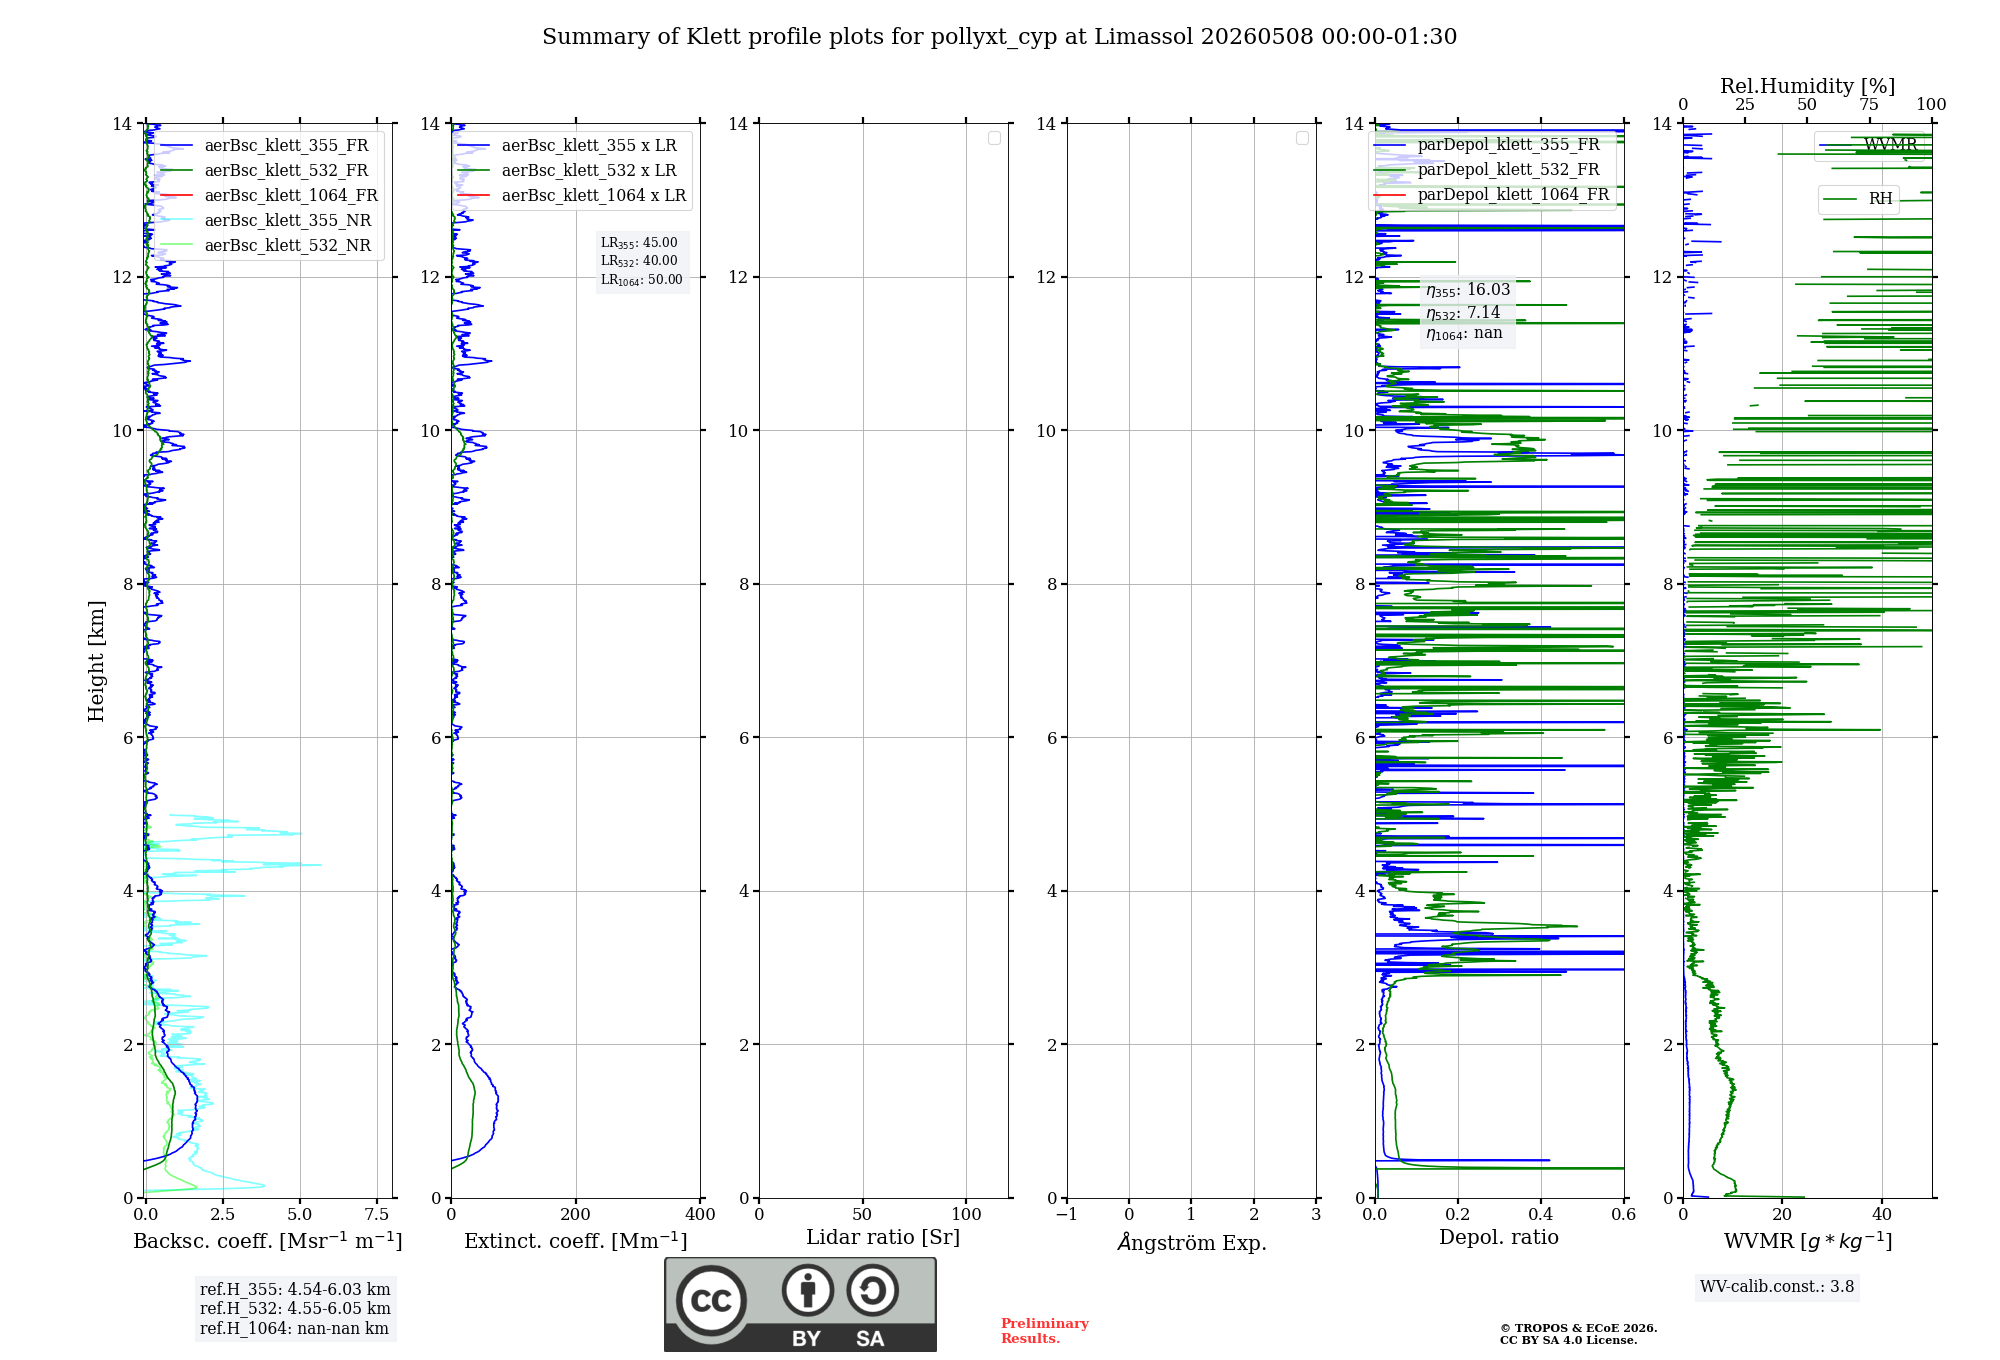Select legend entry parDepol_klett_1064_FR
This screenshot has width=2000, height=1360.
point(1493,195)
